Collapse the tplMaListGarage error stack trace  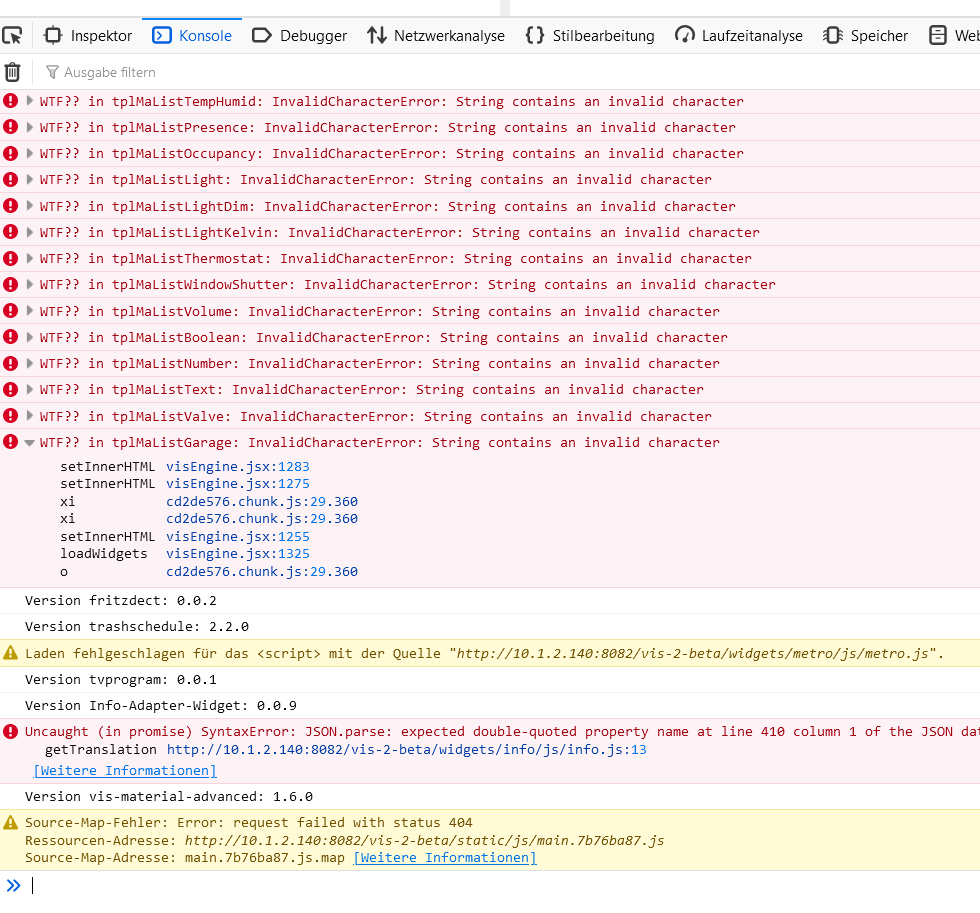click(x=30, y=442)
